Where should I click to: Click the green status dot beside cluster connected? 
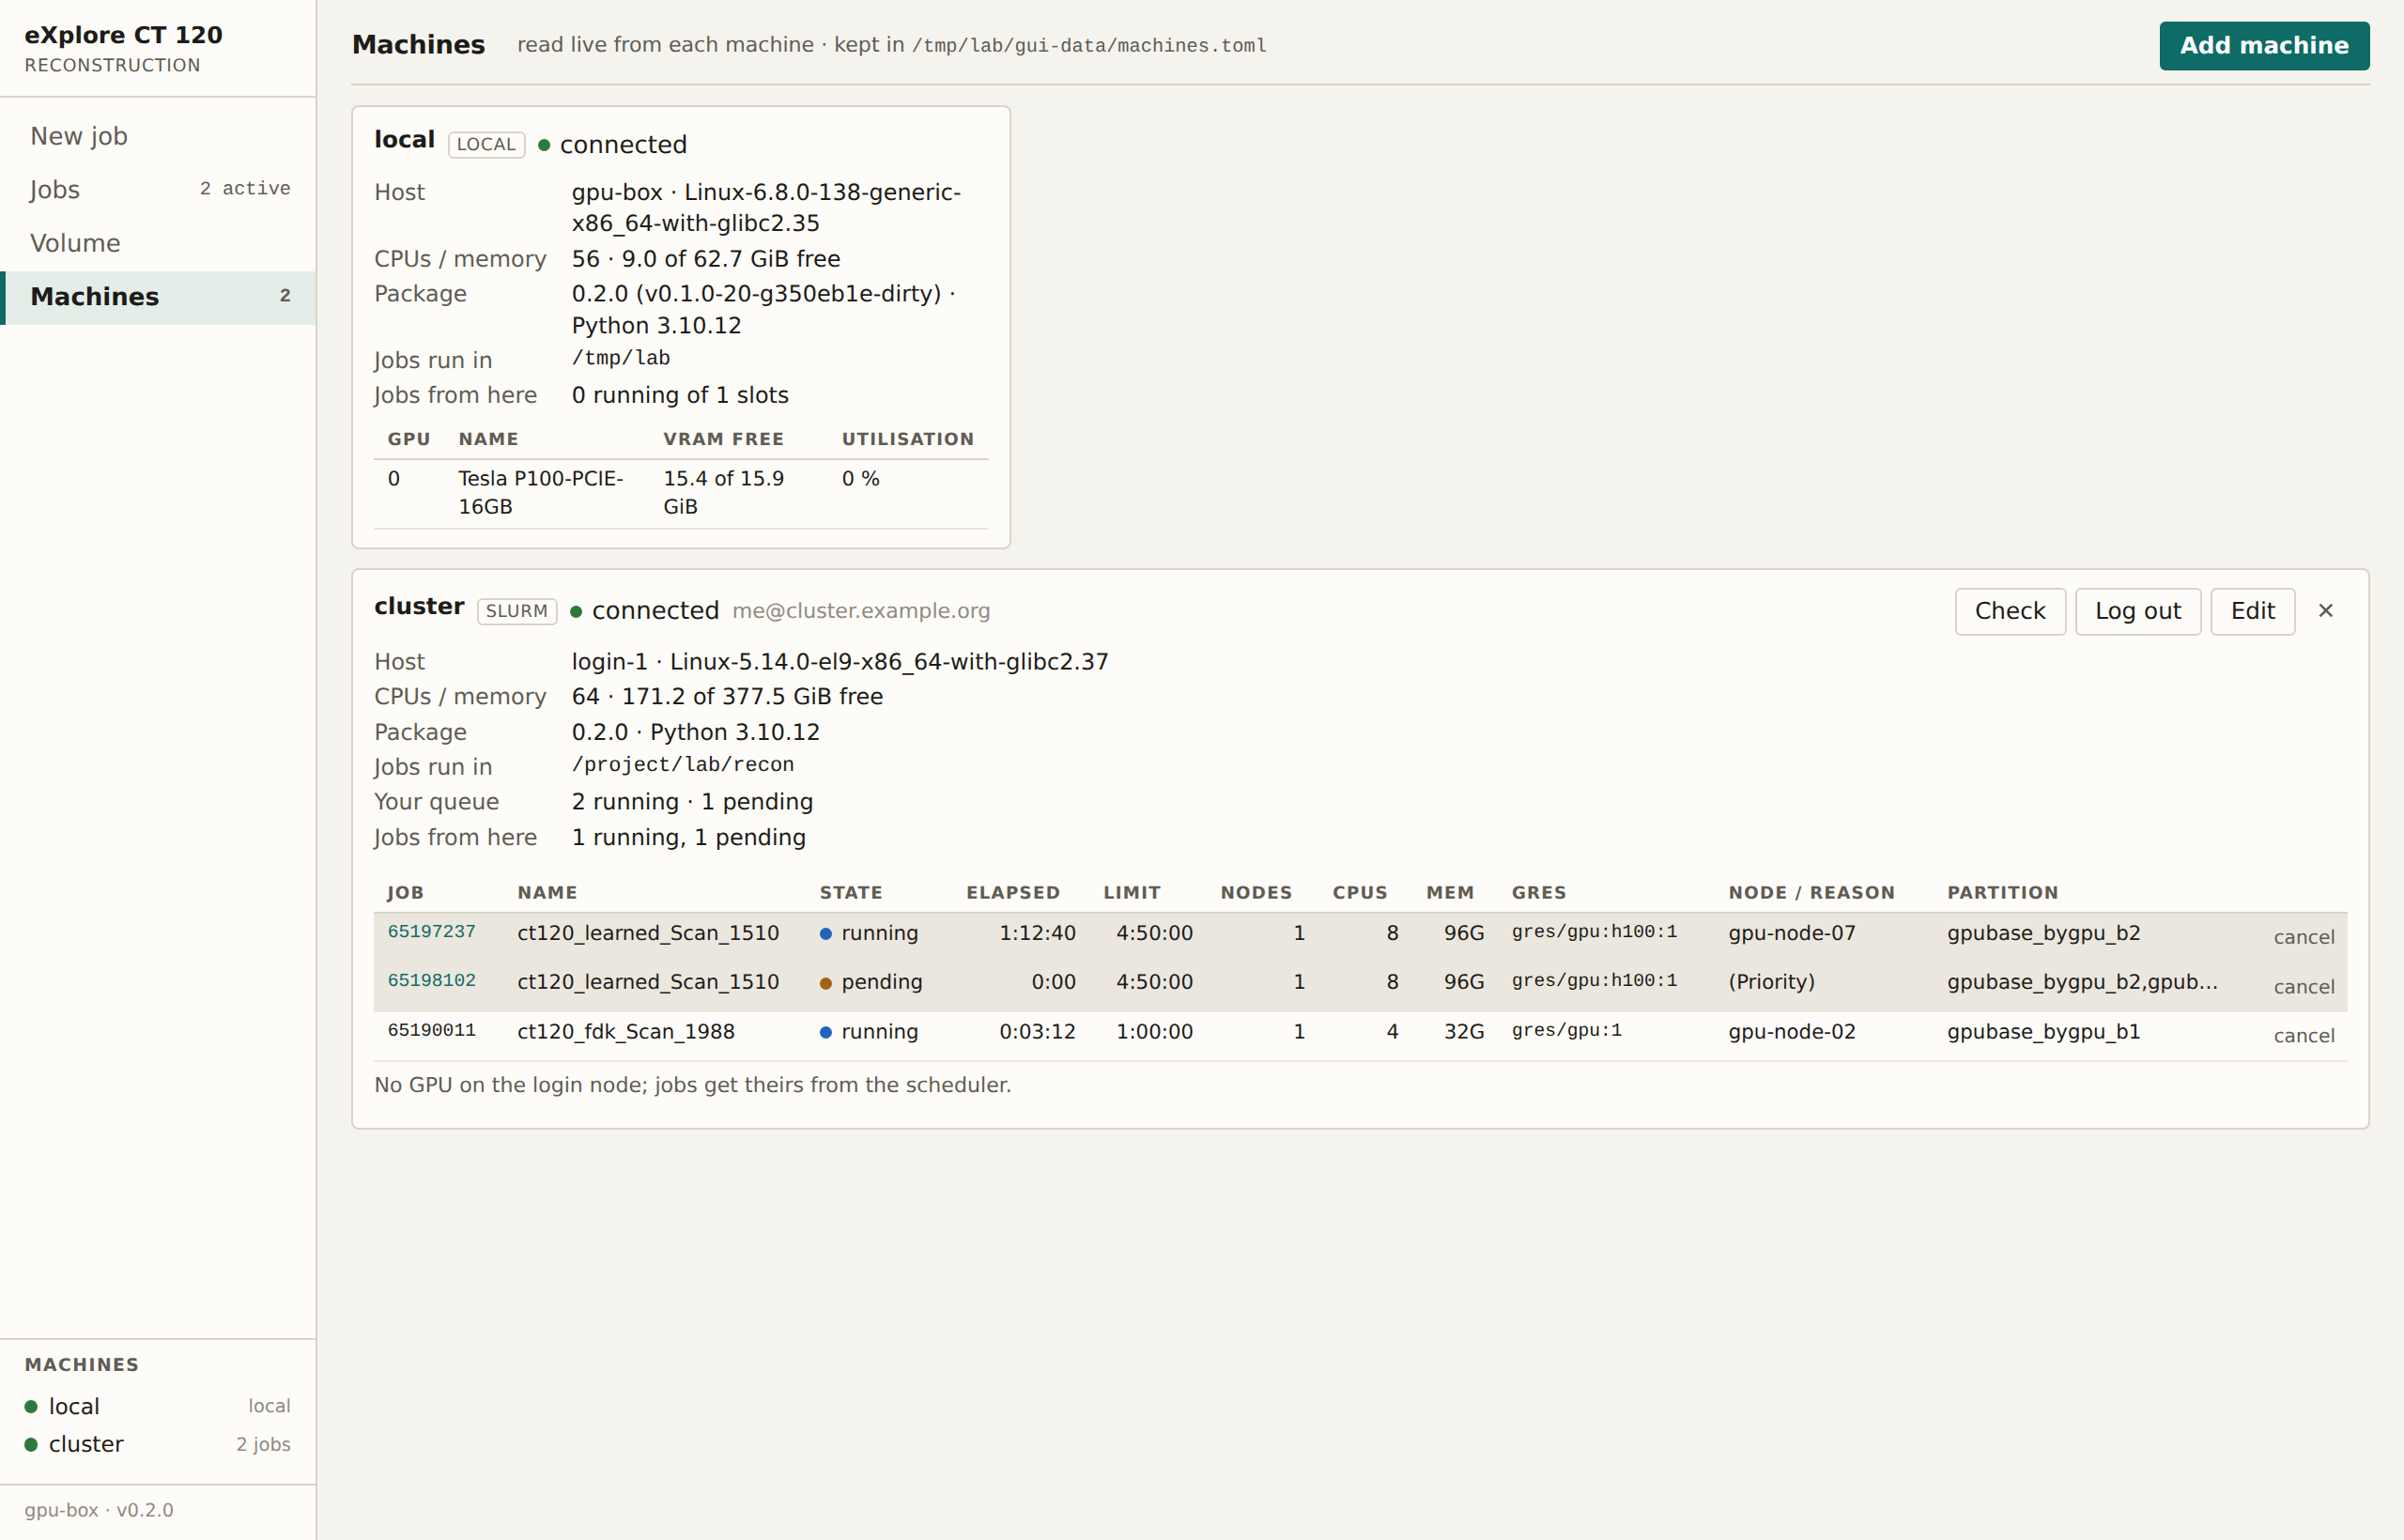[576, 612]
